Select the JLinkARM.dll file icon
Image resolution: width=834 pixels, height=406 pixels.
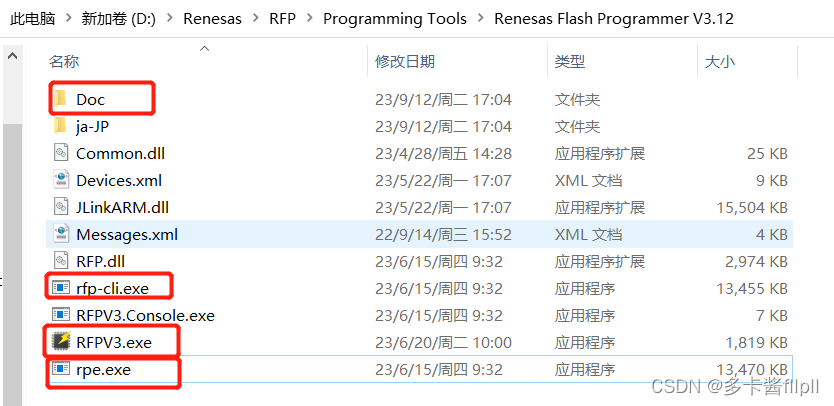click(61, 207)
